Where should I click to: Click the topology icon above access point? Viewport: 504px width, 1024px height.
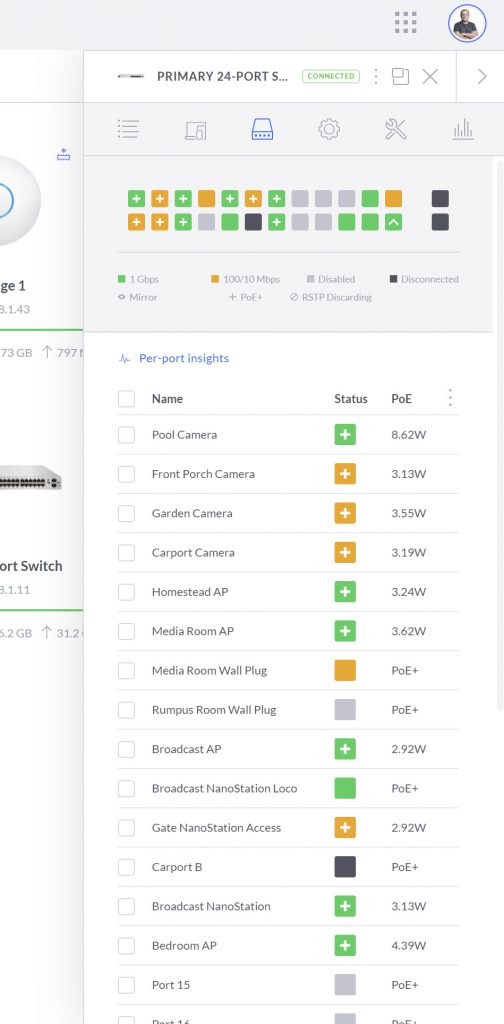pyautogui.click(x=63, y=155)
